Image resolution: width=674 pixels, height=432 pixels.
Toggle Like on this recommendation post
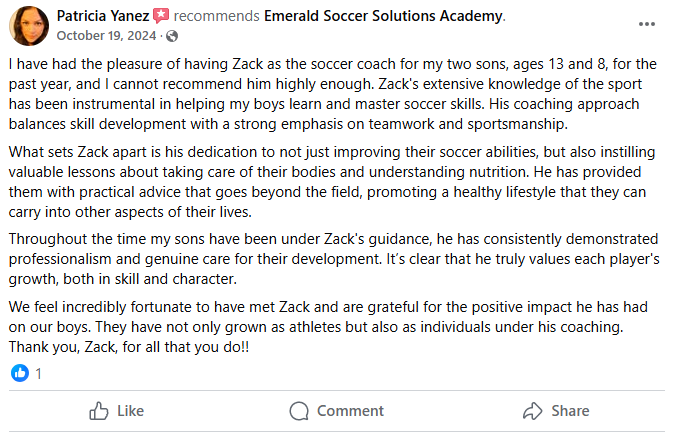coord(116,411)
